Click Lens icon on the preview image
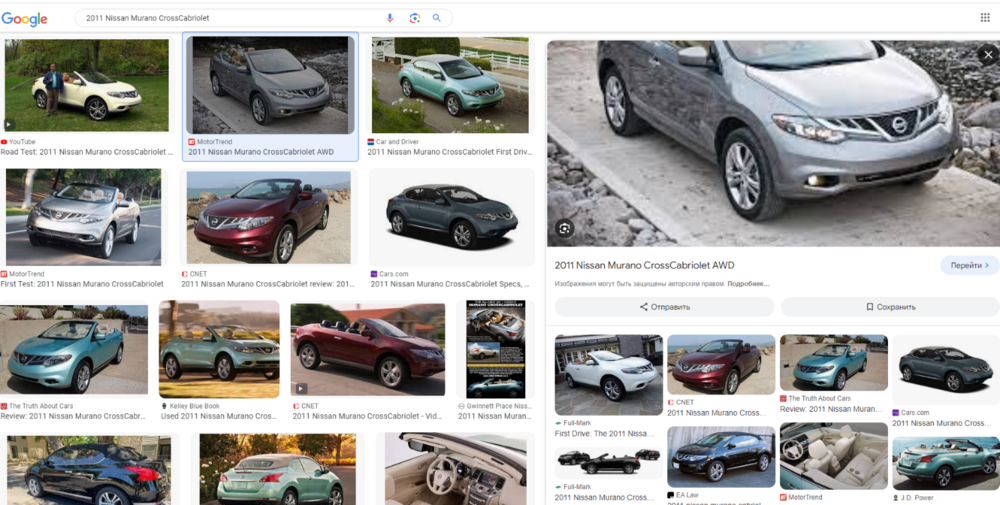The image size is (1000, 505). click(x=564, y=228)
